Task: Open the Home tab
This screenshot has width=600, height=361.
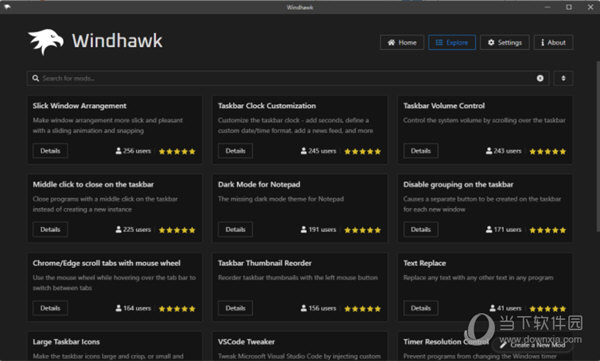Action: click(402, 42)
